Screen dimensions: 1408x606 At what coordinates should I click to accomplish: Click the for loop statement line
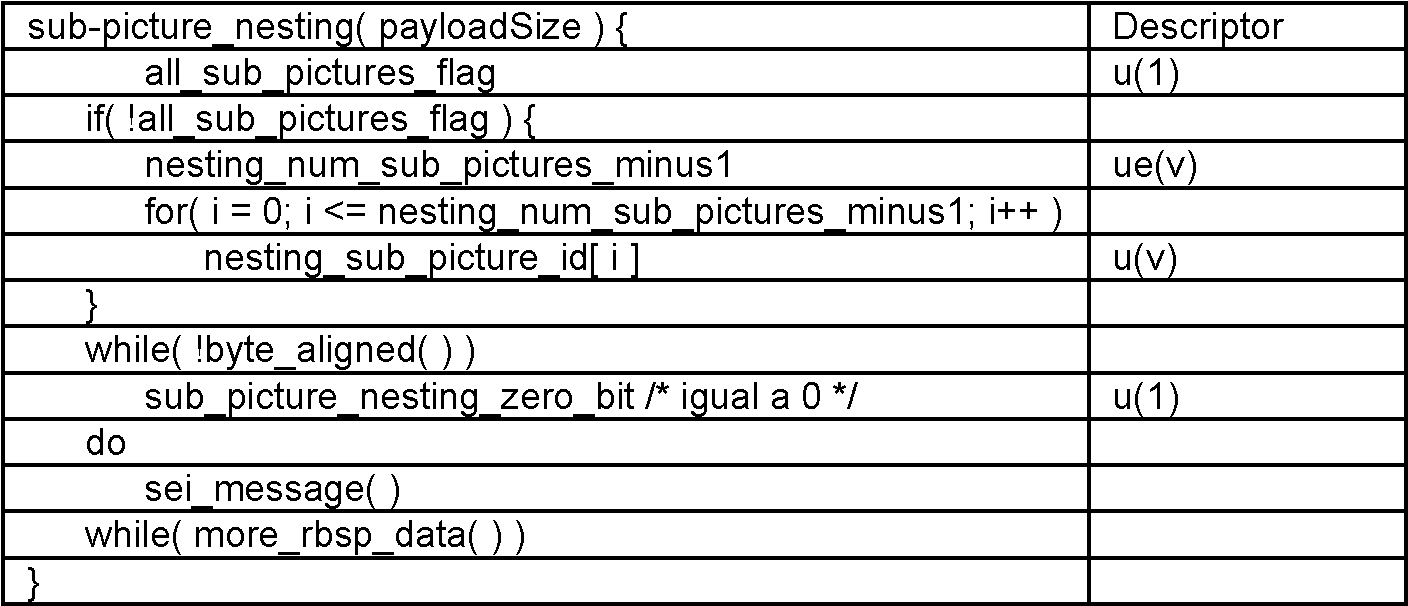tap(602, 212)
